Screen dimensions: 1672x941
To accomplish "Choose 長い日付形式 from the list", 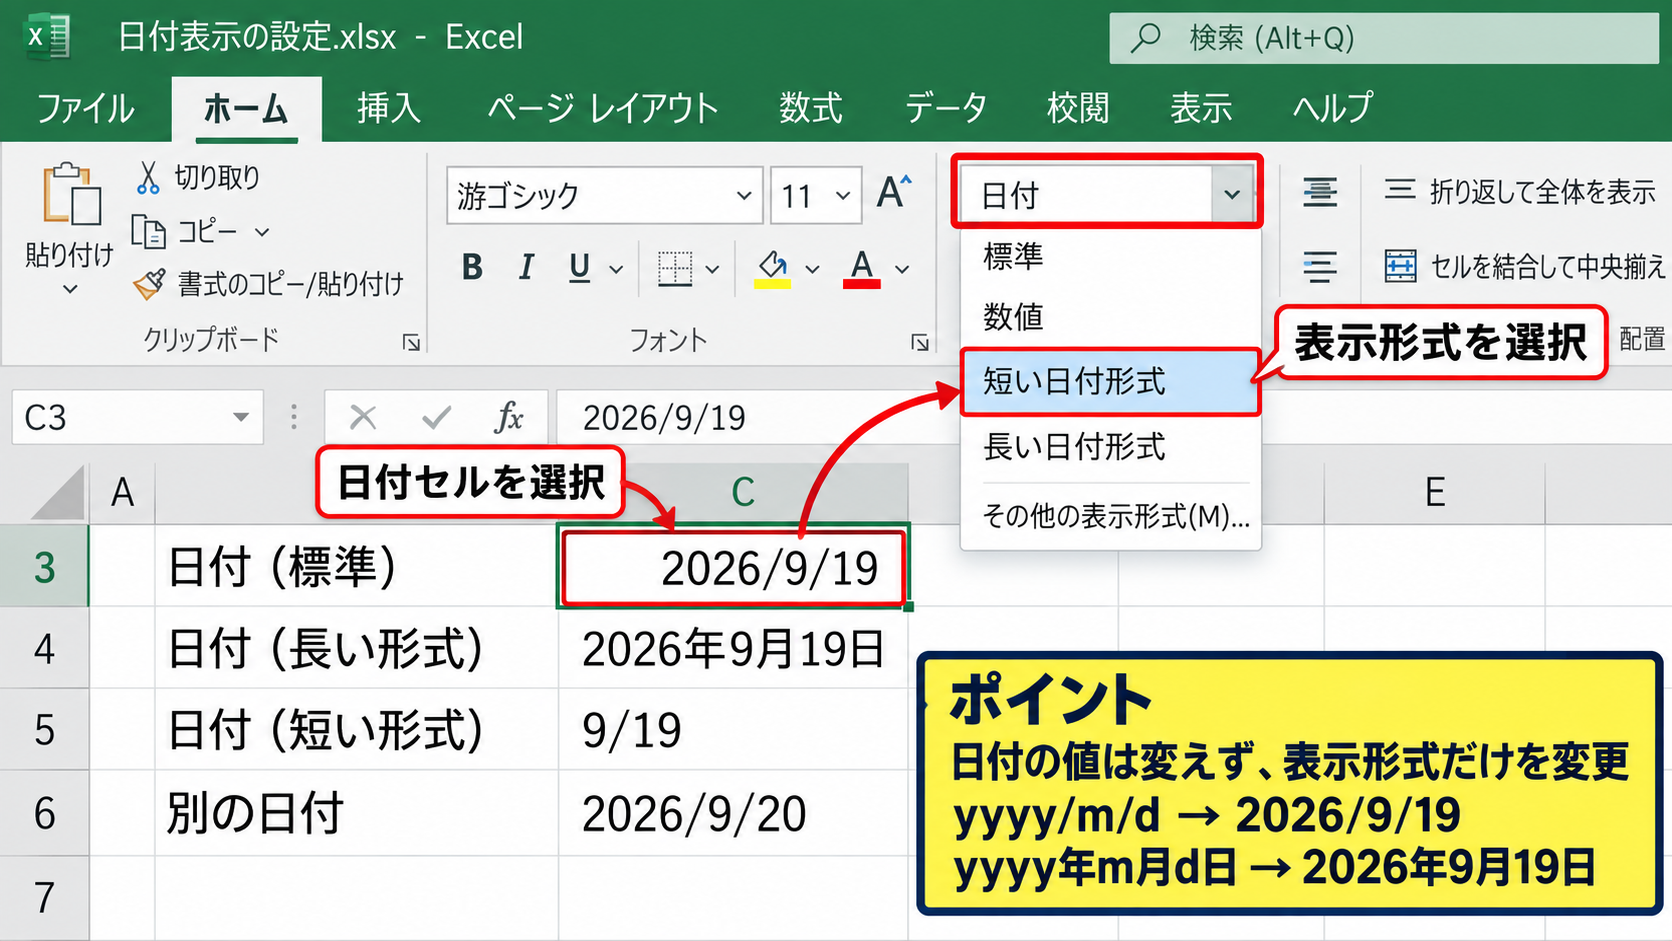I will point(1110,447).
